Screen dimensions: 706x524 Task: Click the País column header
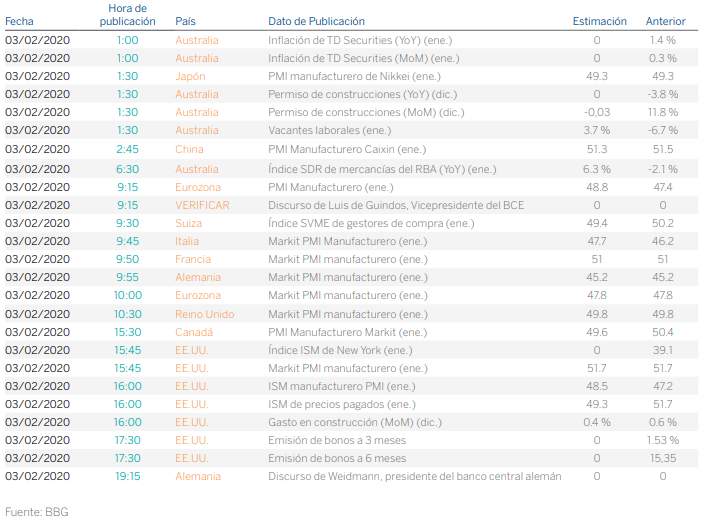(185, 21)
